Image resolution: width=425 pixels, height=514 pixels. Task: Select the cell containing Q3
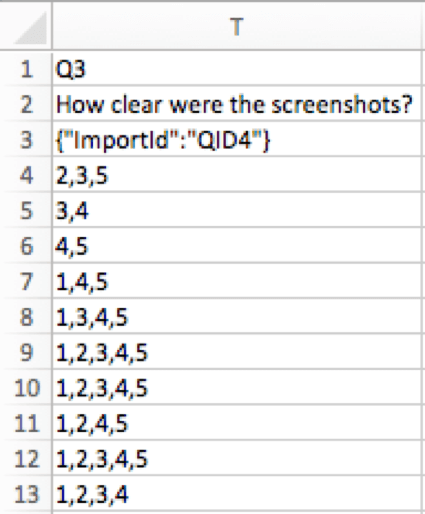pos(237,69)
